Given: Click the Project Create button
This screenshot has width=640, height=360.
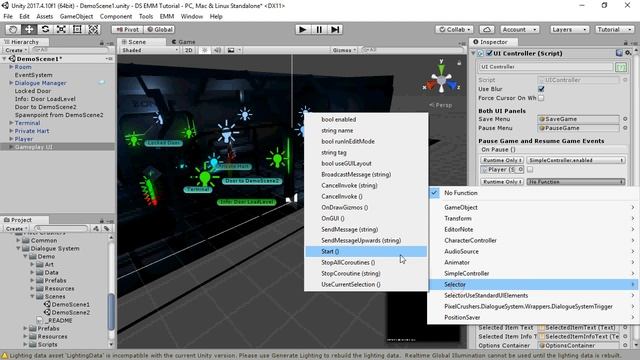Looking at the screenshot, I should [x=16, y=229].
